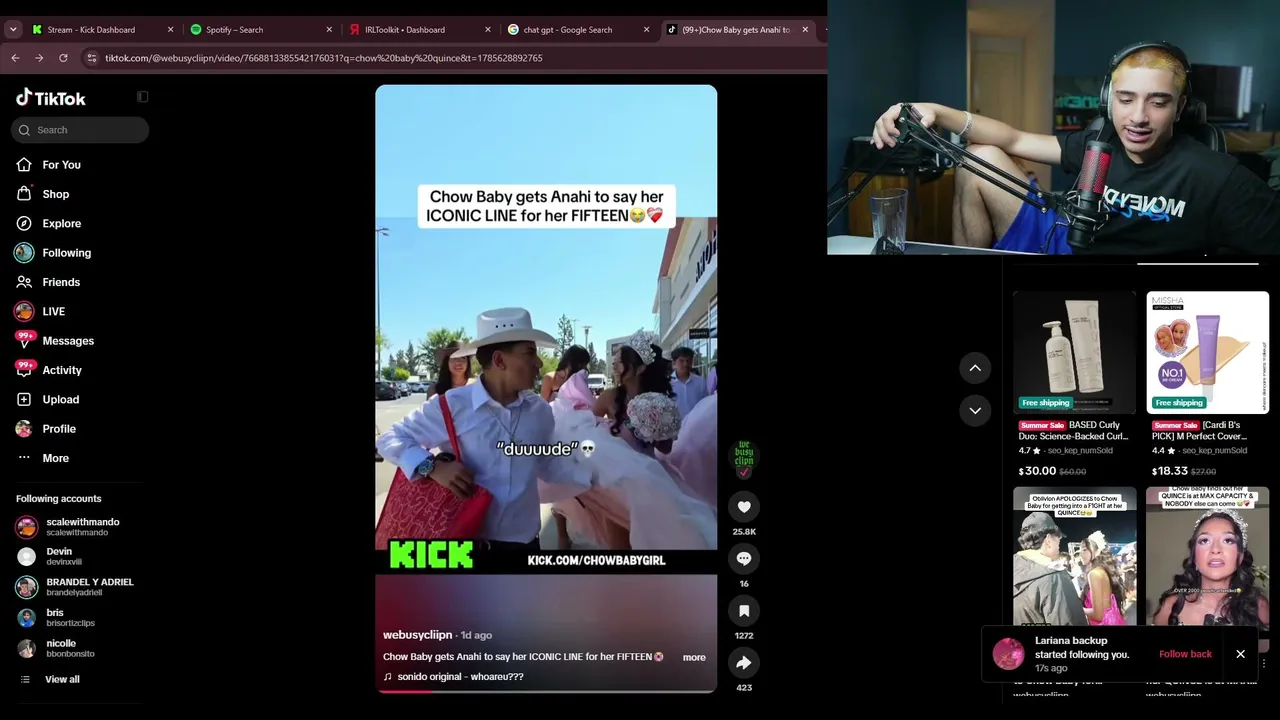Click the $18.33 product price
1280x720 pixels.
1170,471
